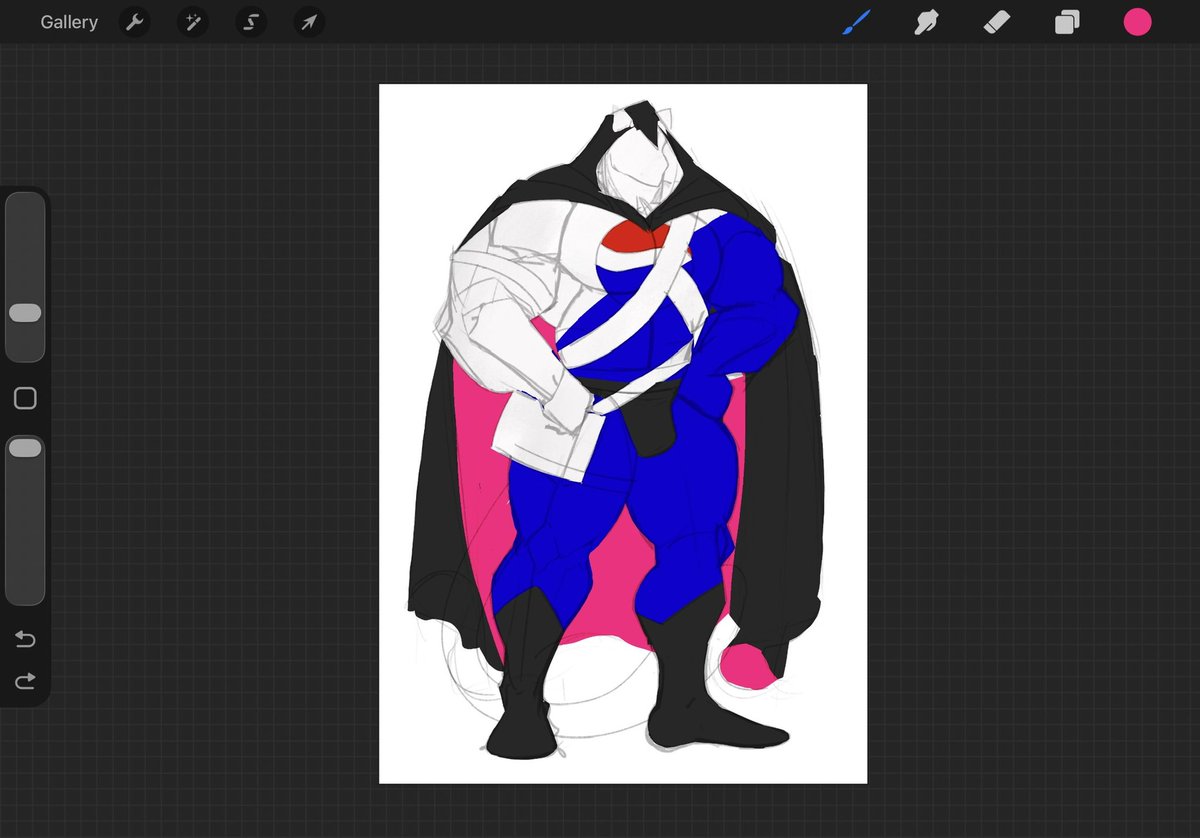Open the pink active color picker
The height and width of the screenshot is (838, 1200).
pyautogui.click(x=1137, y=22)
